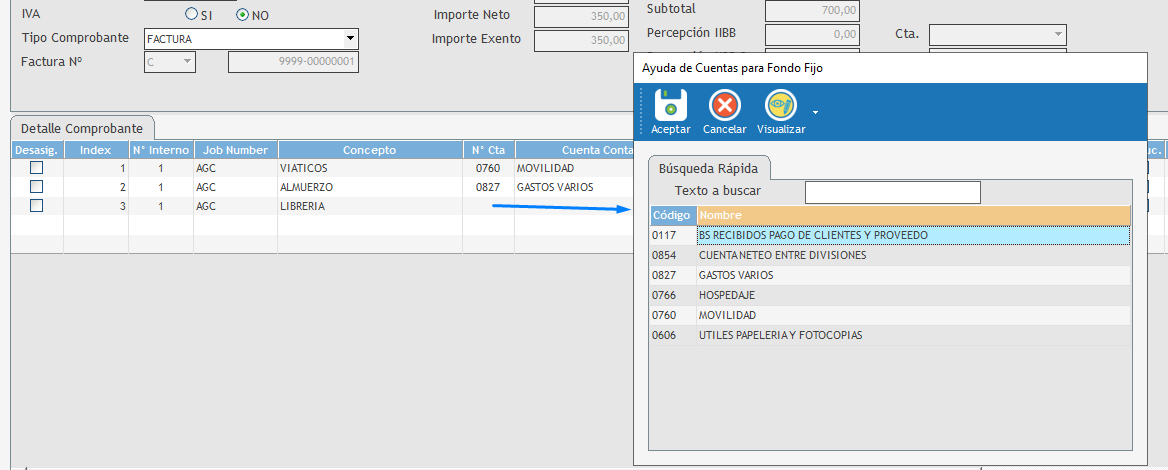Click the Aceptar save icon
This screenshot has height=470, width=1168.
pyautogui.click(x=670, y=105)
